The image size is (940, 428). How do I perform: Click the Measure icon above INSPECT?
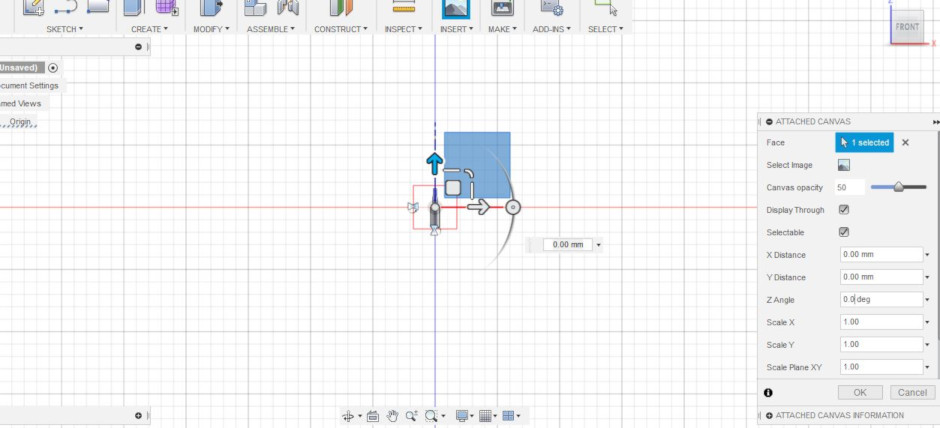coord(403,7)
